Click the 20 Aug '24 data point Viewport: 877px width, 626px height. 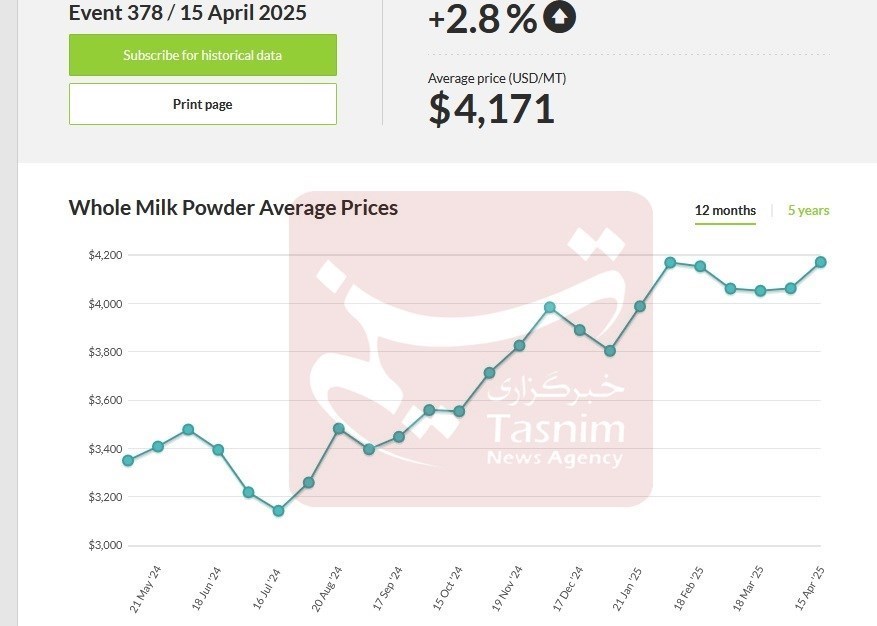point(338,429)
